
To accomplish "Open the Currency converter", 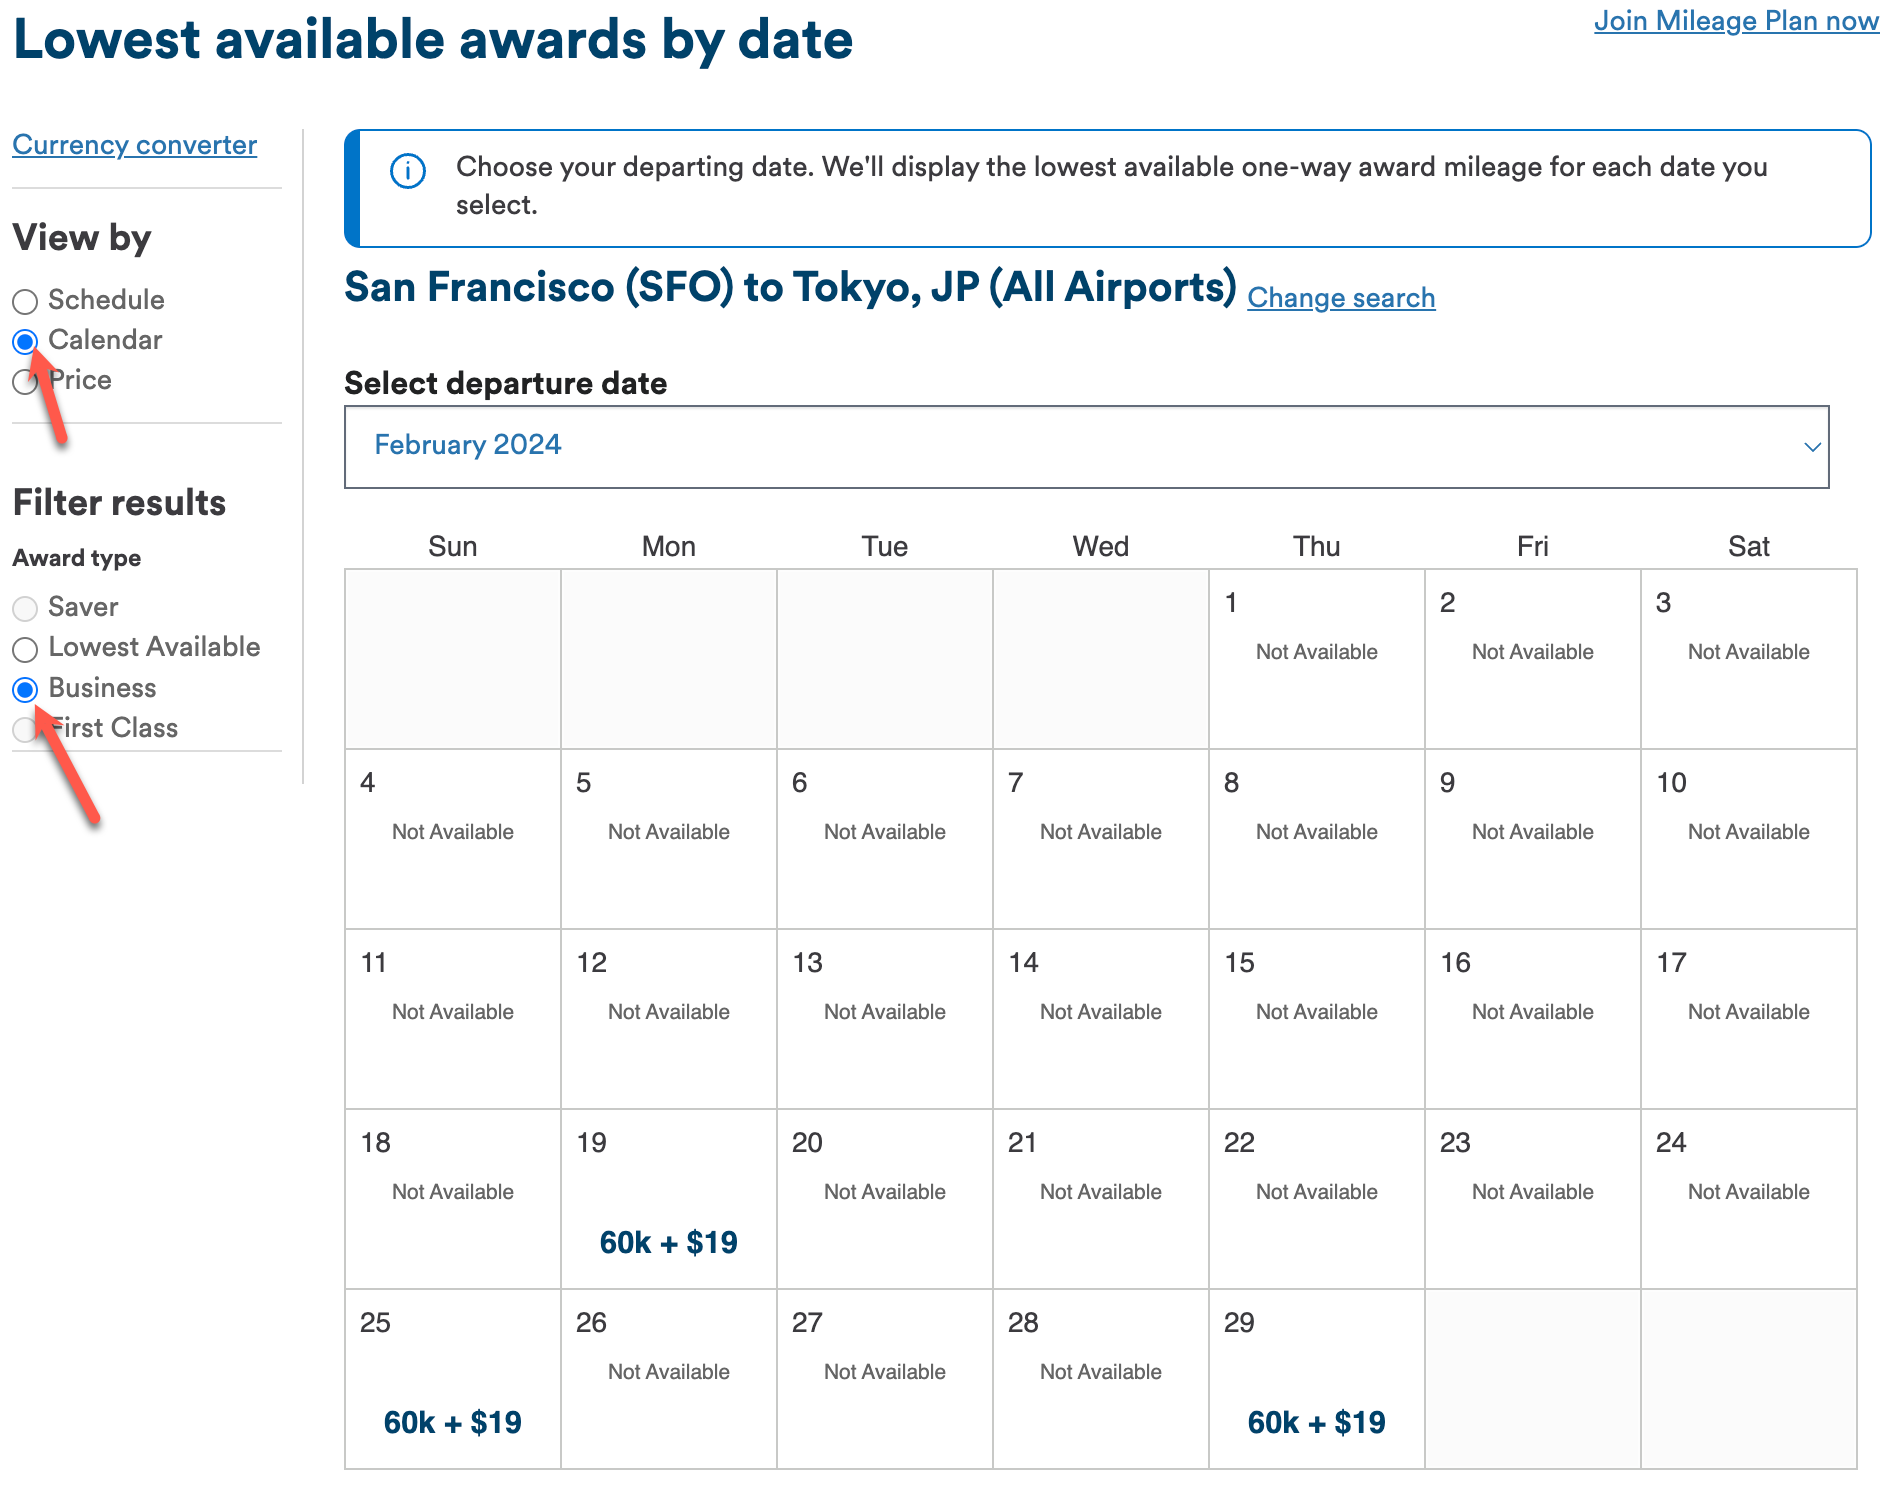I will point(134,144).
